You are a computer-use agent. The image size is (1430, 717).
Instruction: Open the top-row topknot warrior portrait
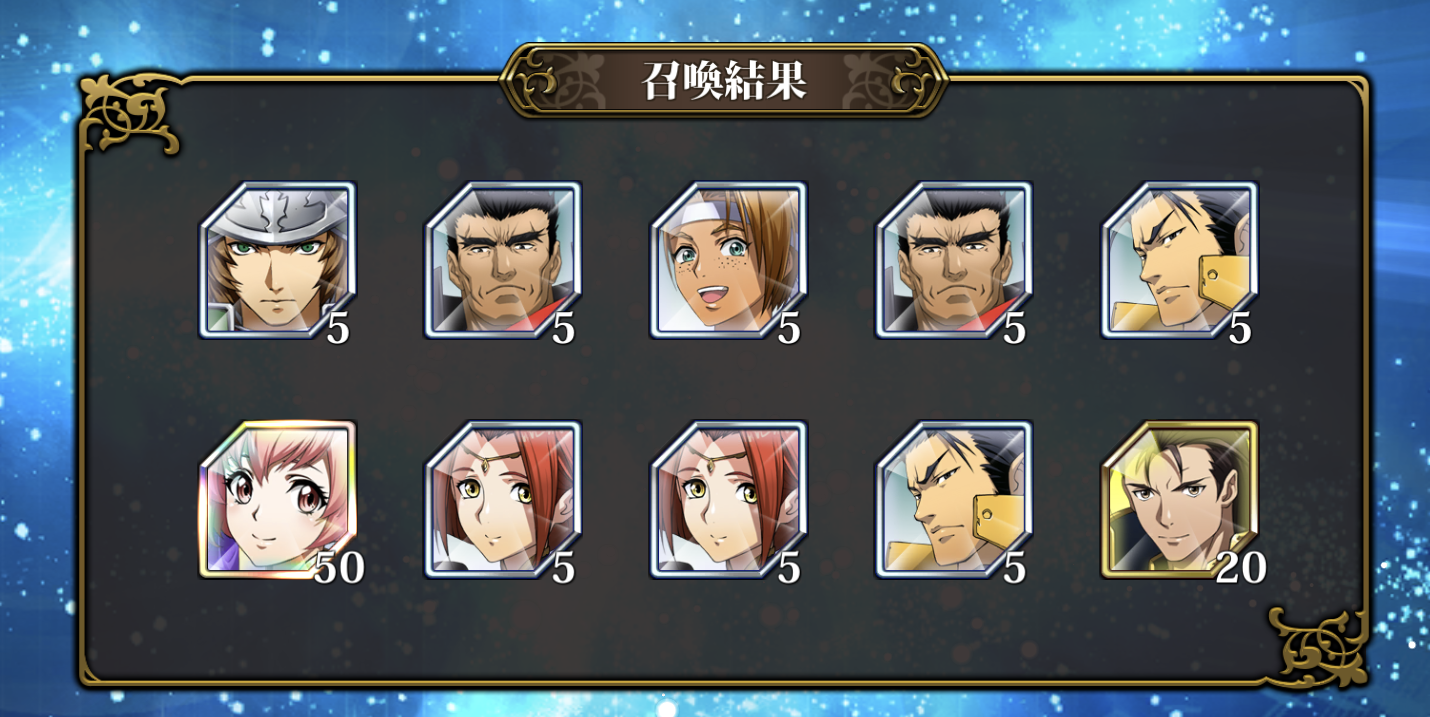[1180, 260]
